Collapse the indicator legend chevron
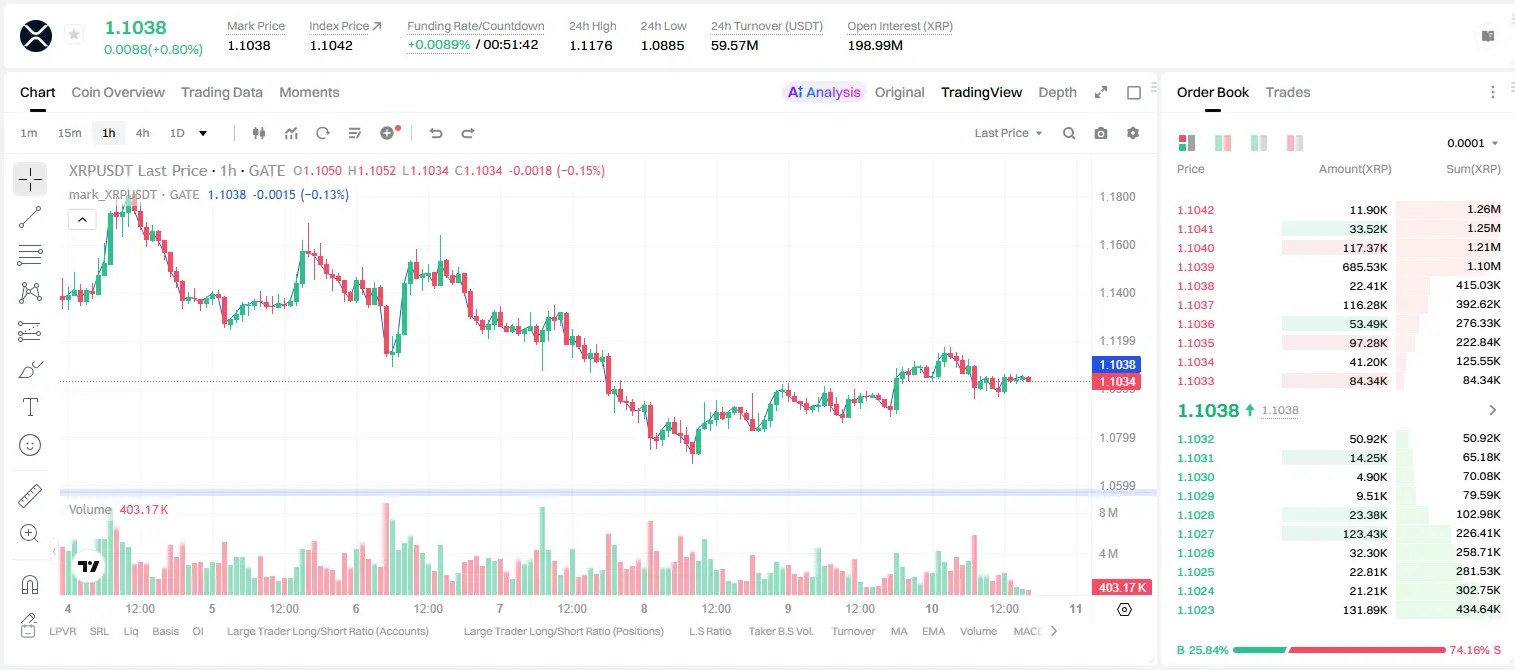 (x=82, y=219)
